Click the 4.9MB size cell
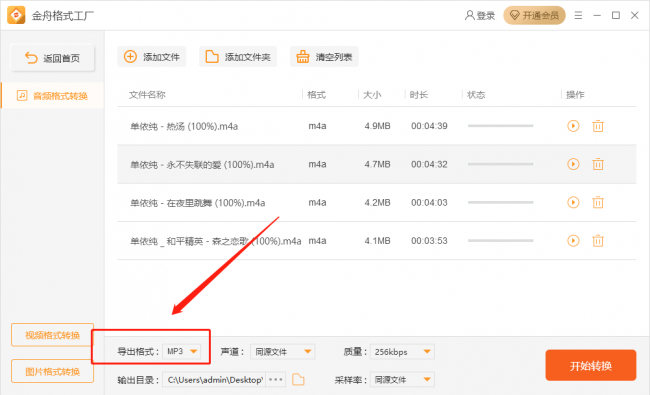The height and width of the screenshot is (395, 650). point(377,126)
